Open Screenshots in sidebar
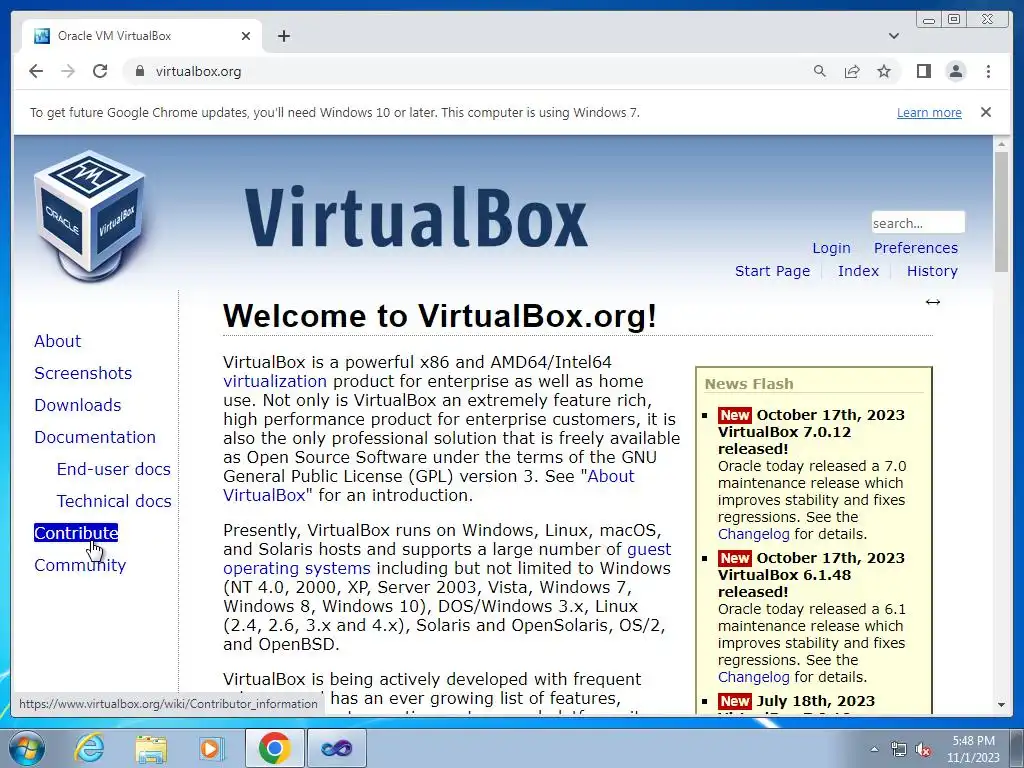The image size is (1024, 768). coord(83,373)
